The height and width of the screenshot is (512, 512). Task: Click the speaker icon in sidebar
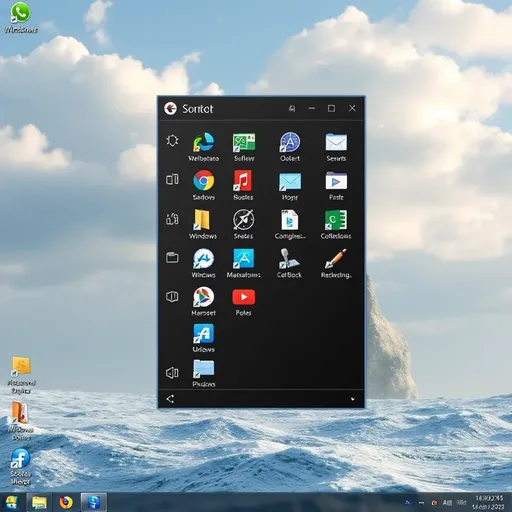[172, 373]
